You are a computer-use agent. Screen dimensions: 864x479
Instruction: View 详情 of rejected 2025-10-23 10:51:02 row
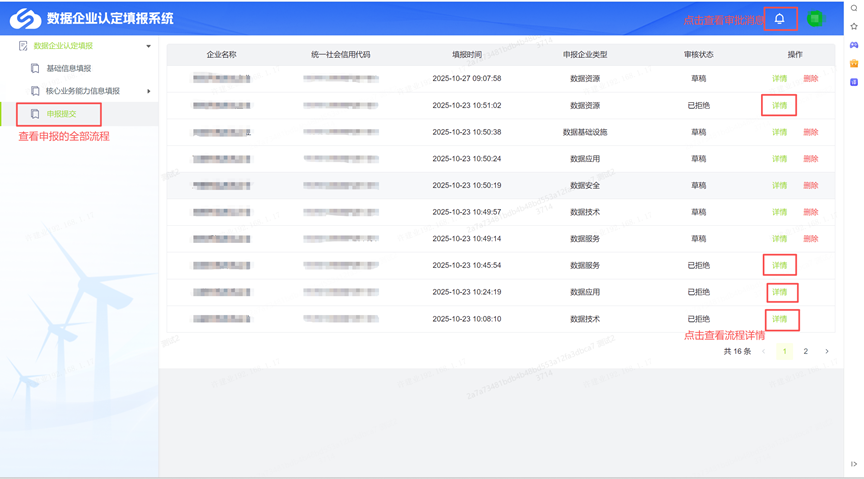(x=779, y=105)
